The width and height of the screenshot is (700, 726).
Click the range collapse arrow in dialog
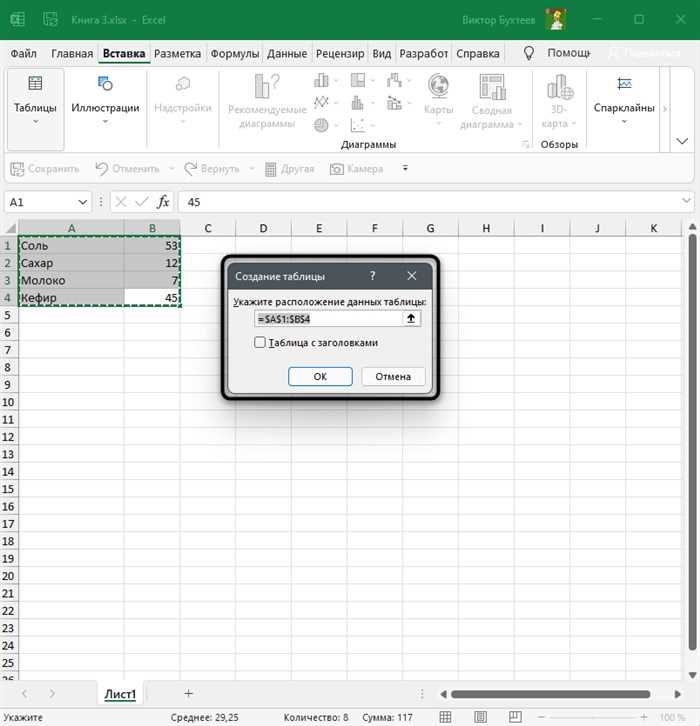tap(411, 319)
